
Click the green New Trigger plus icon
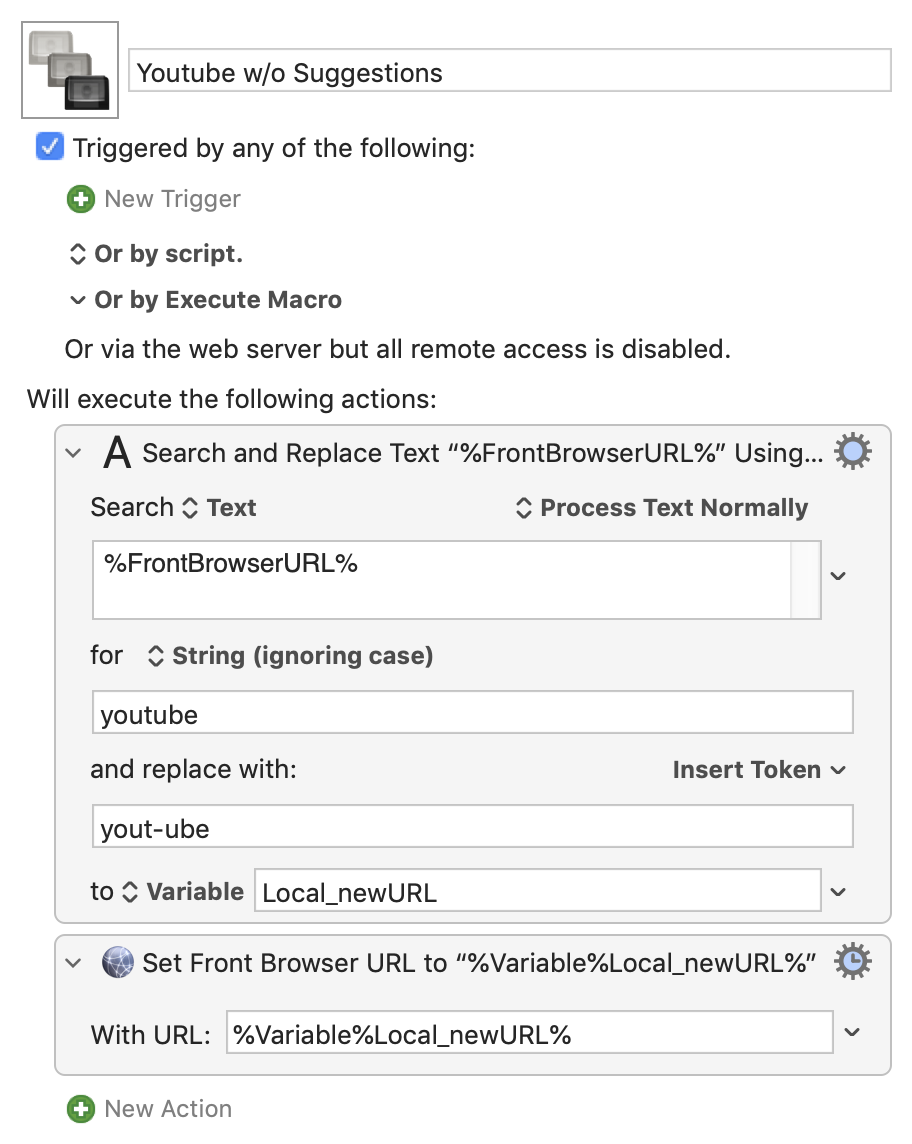pos(81,199)
